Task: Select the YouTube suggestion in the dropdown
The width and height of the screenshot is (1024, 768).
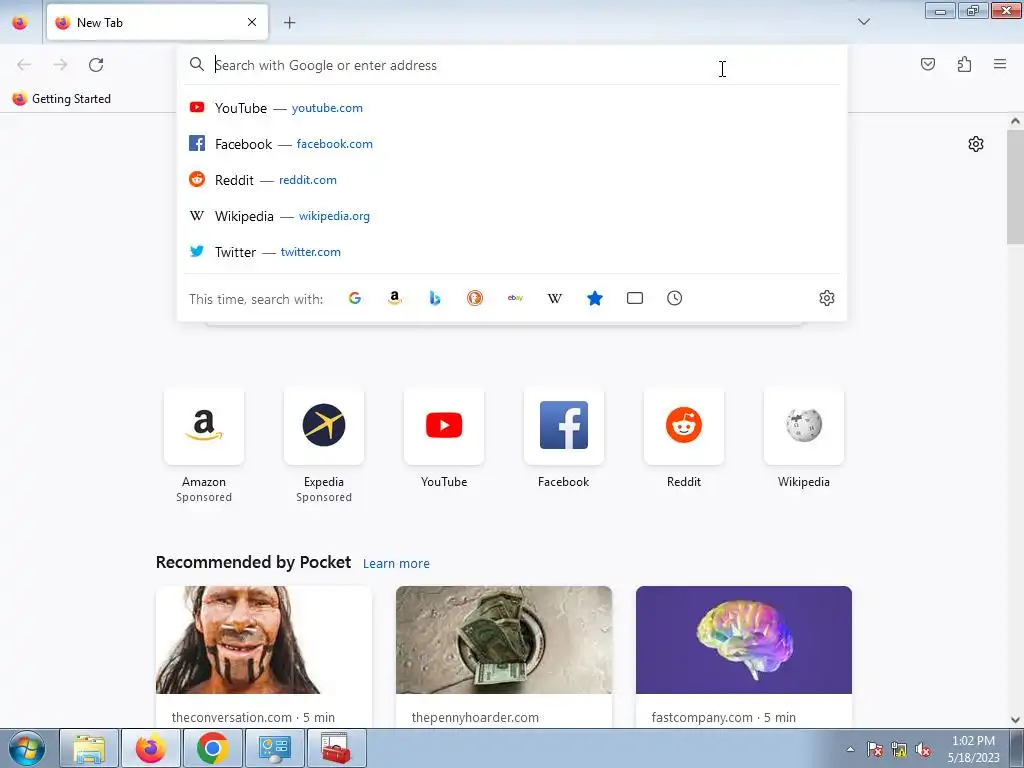Action: (x=512, y=108)
